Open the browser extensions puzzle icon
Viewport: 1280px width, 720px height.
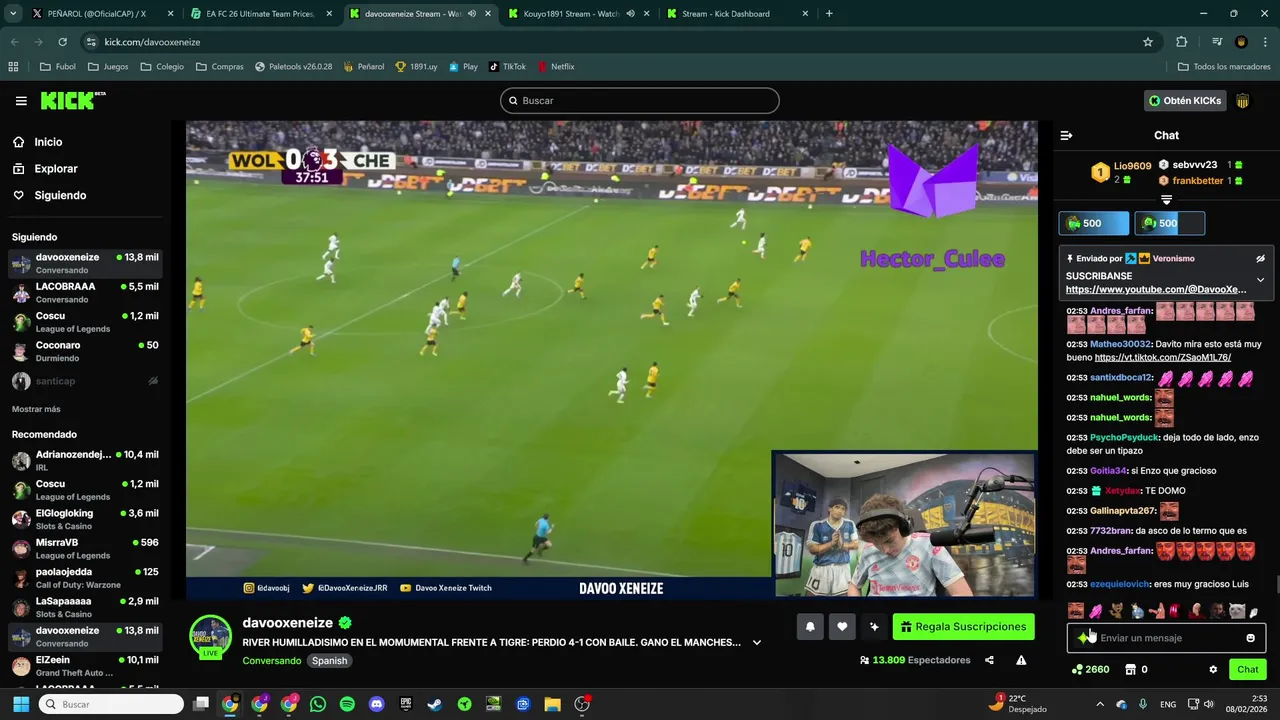click(x=1181, y=42)
